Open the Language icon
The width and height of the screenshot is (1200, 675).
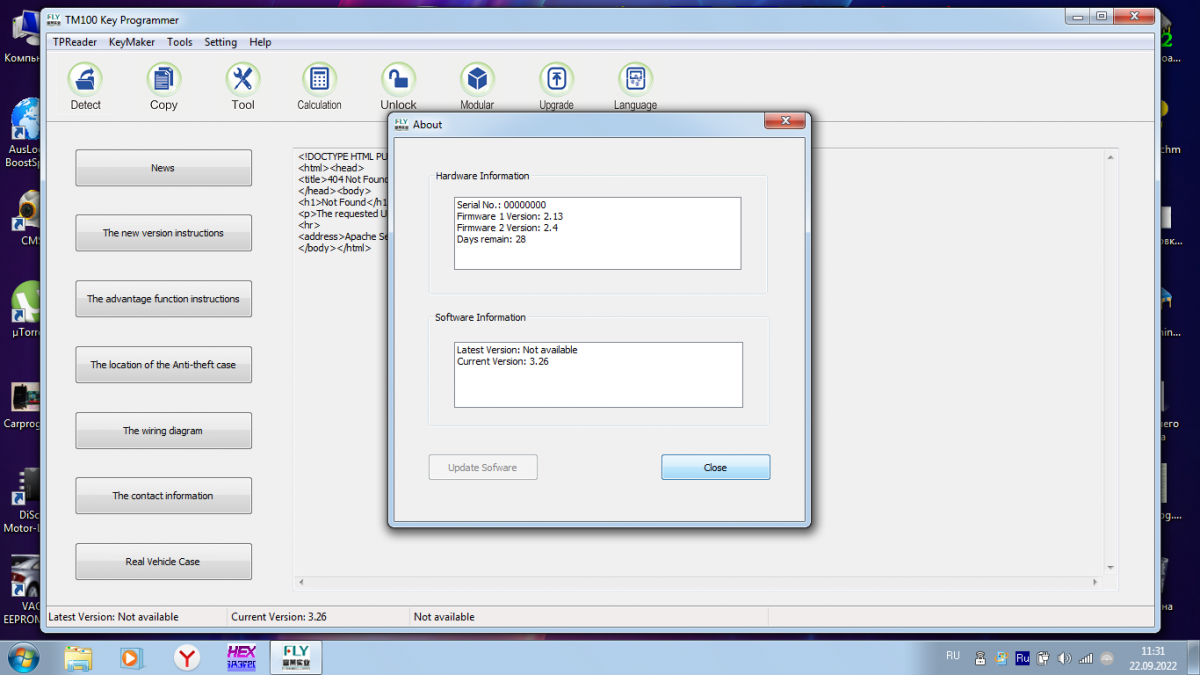pos(635,80)
